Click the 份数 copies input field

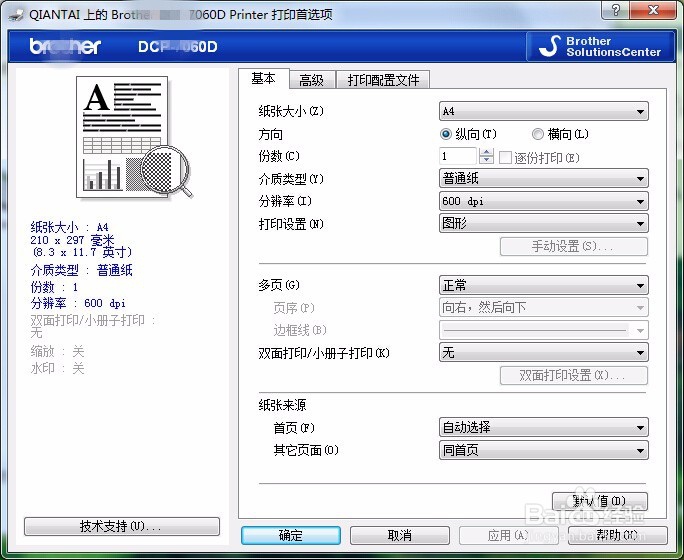458,156
